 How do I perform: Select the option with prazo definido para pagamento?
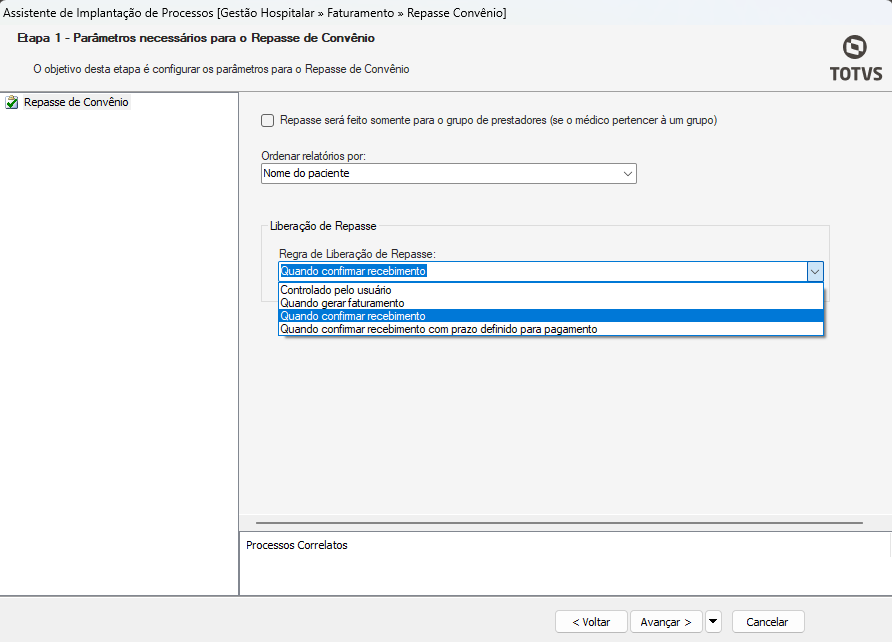tap(439, 329)
